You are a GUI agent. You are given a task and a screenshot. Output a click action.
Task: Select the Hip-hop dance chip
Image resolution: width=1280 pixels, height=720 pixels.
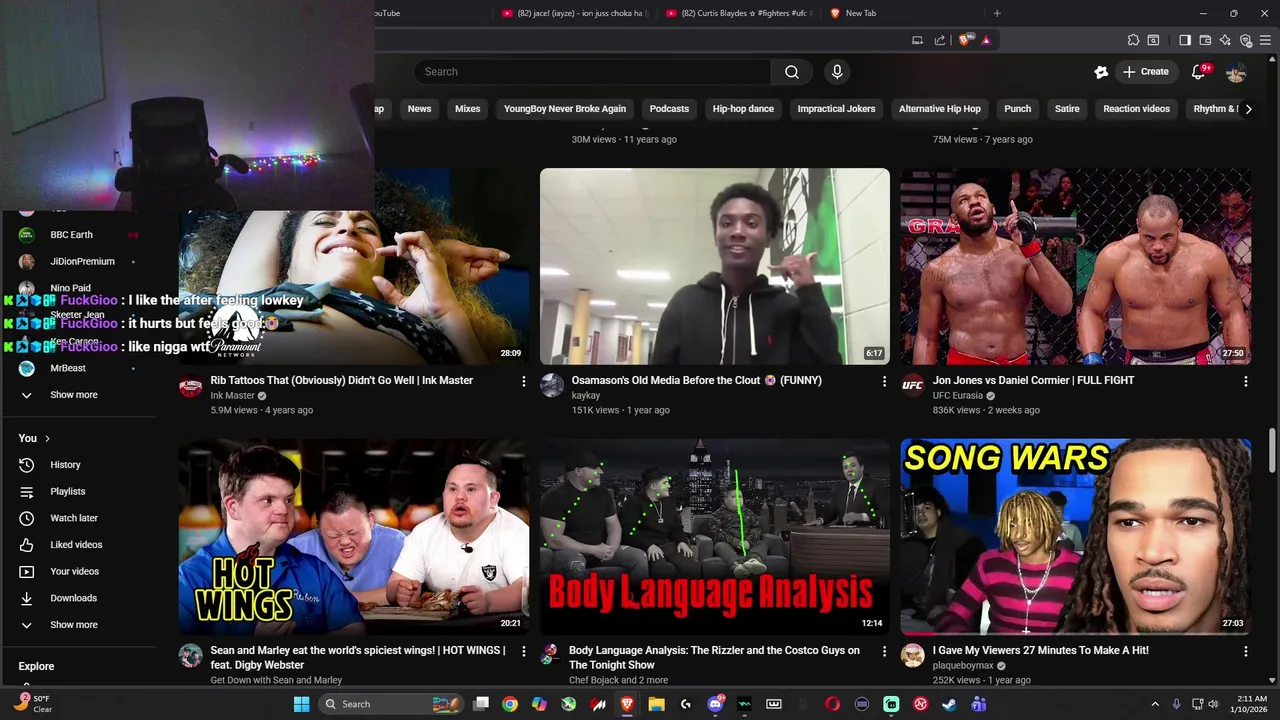pyautogui.click(x=743, y=109)
